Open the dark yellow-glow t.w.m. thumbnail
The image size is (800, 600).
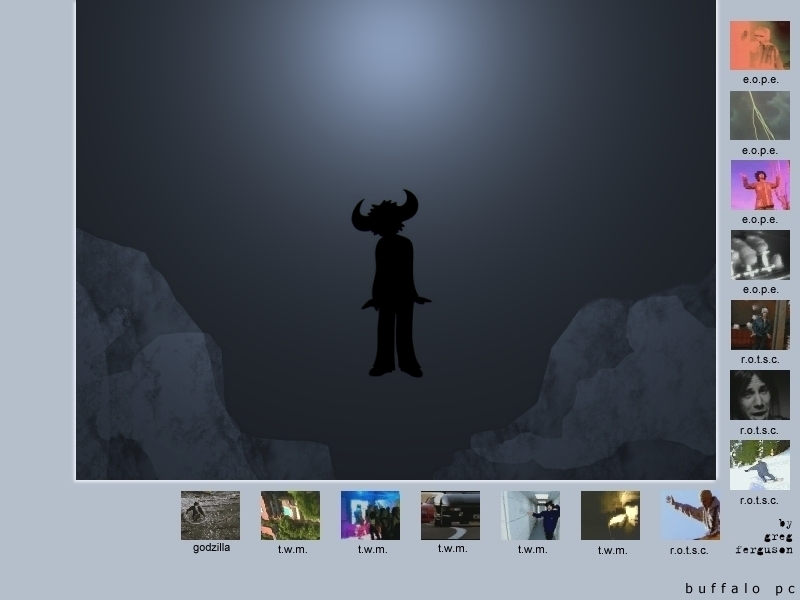click(610, 515)
